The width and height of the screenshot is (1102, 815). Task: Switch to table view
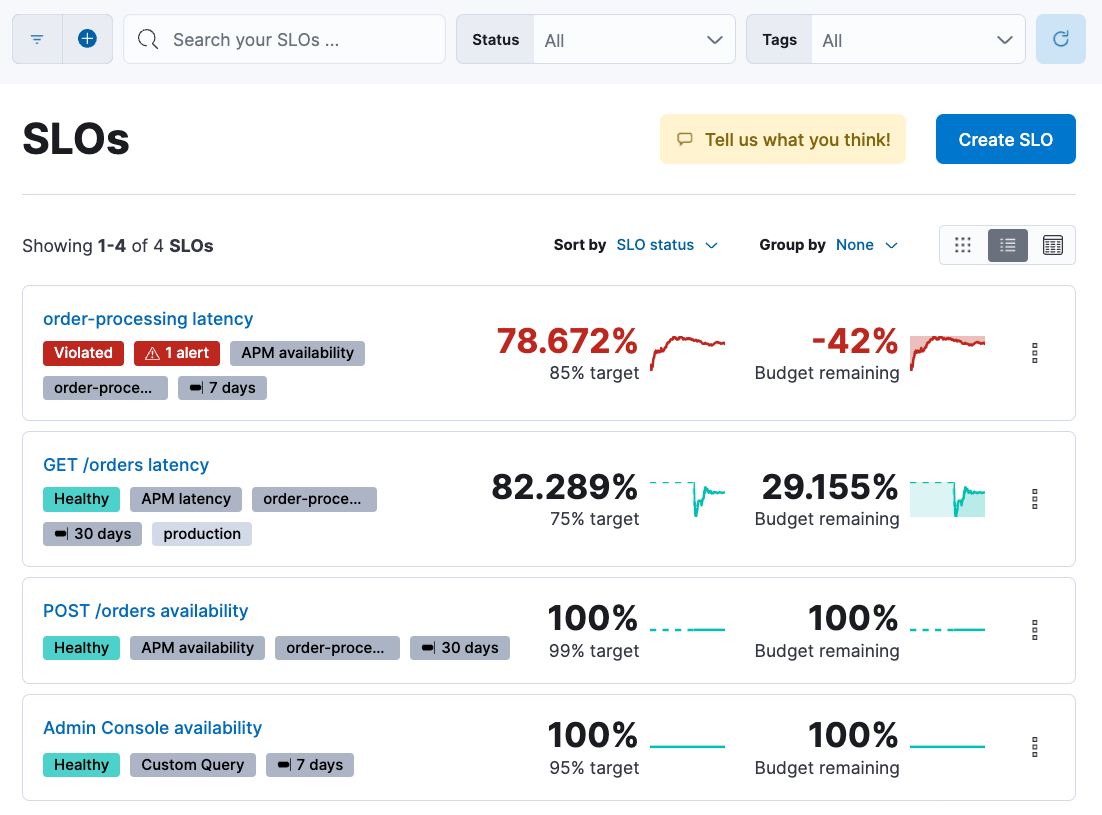click(1052, 245)
